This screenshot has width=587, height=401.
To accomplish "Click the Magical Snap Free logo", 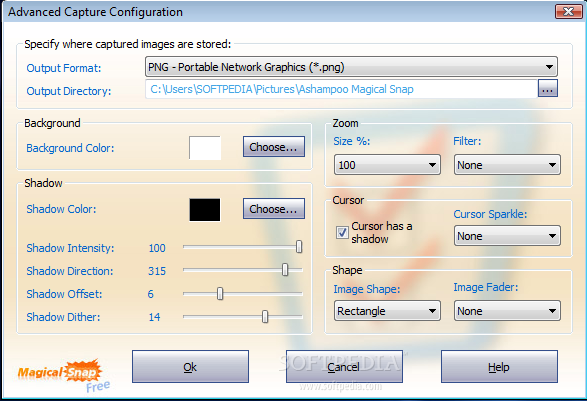I will pyautogui.click(x=63, y=376).
